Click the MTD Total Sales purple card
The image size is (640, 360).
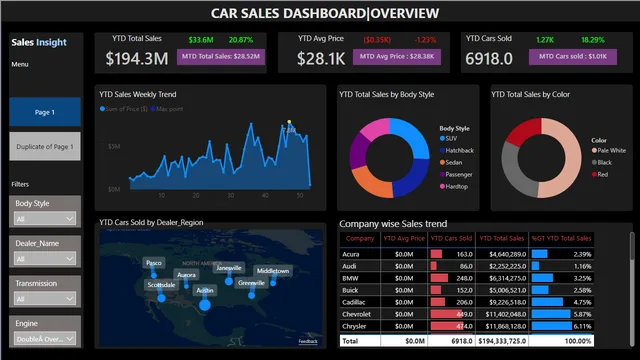221,57
